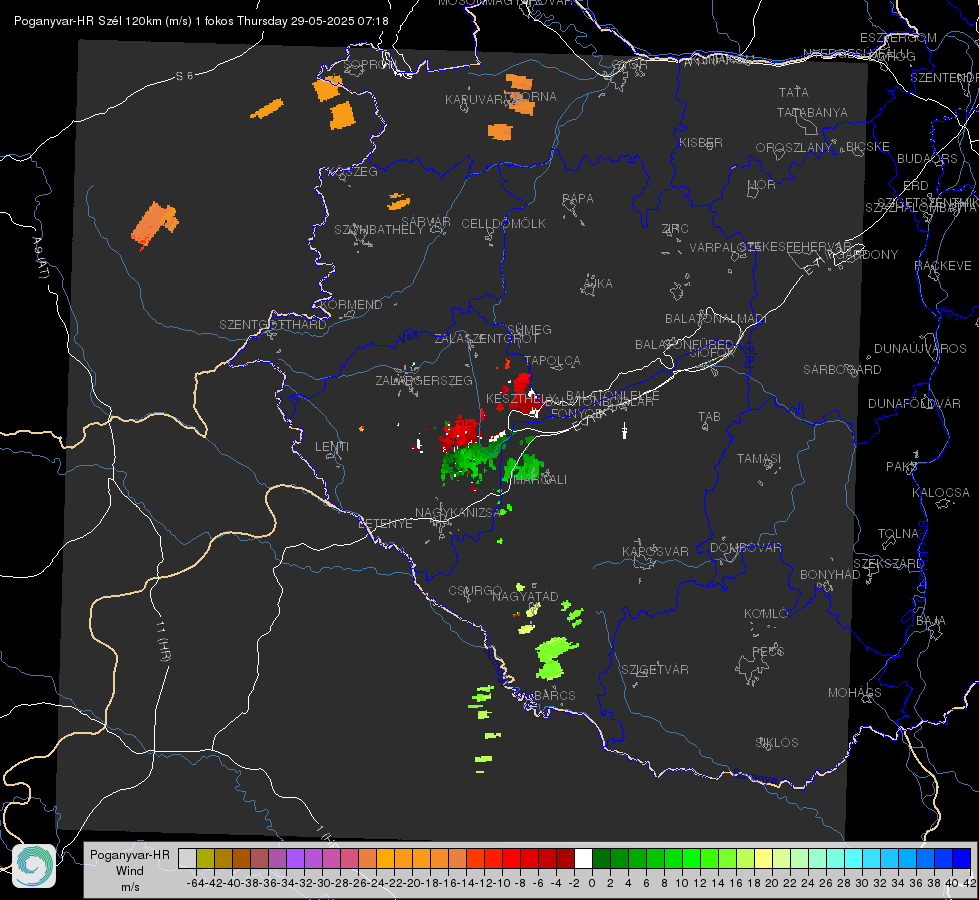
Task: Select the SZOMBATHELY city label
Action: 379,230
